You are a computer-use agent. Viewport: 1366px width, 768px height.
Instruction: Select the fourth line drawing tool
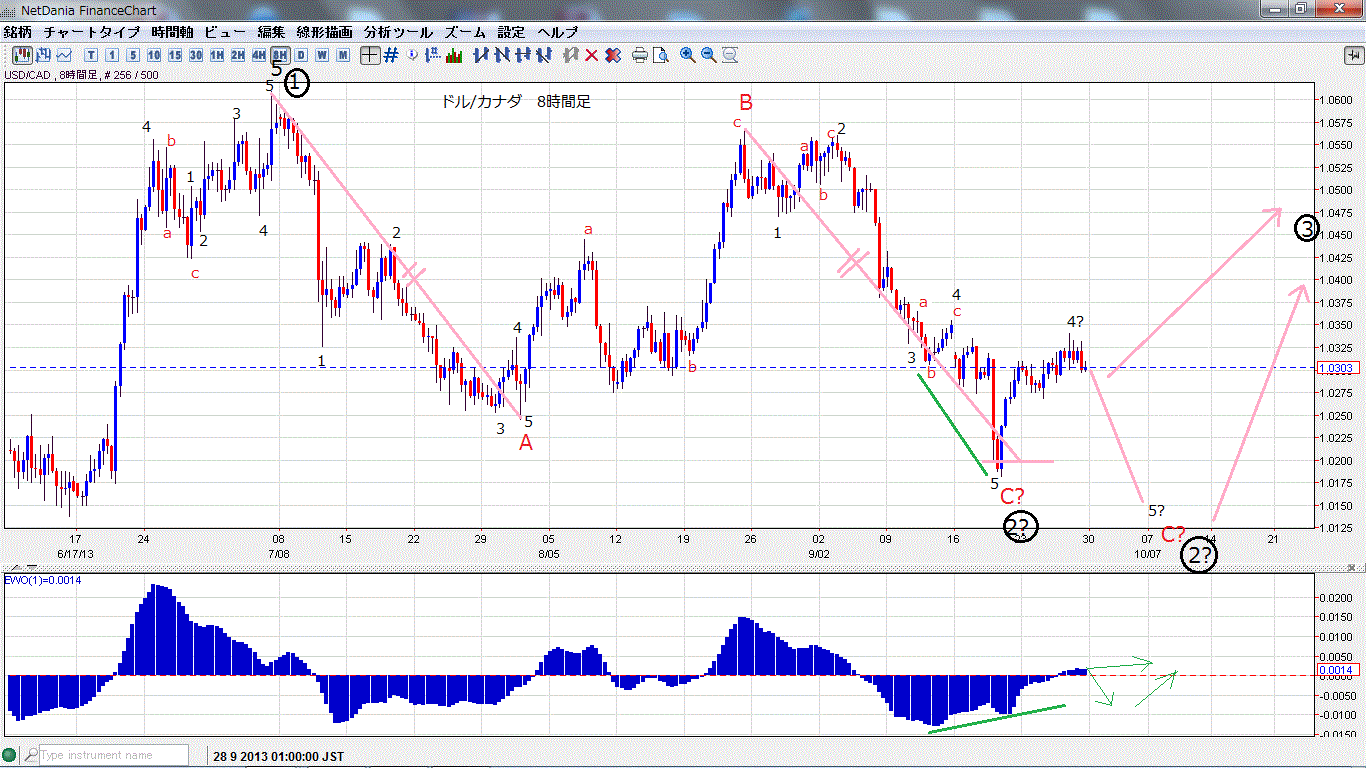pyautogui.click(x=544, y=55)
